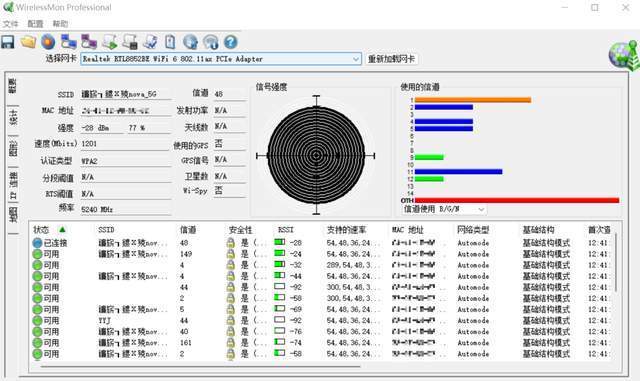Sort list by 网络类型 column header
Image resolution: width=640 pixels, height=381 pixels.
click(473, 230)
